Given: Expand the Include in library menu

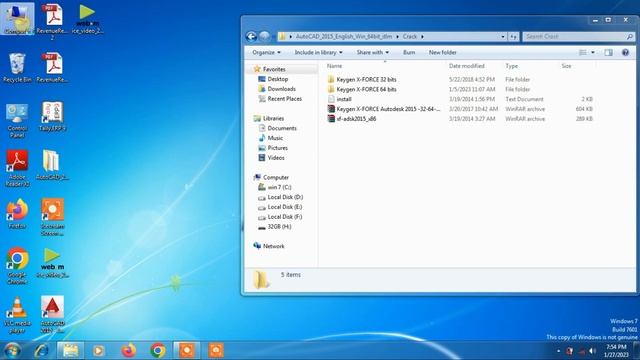Looking at the screenshot, I should (318, 52).
